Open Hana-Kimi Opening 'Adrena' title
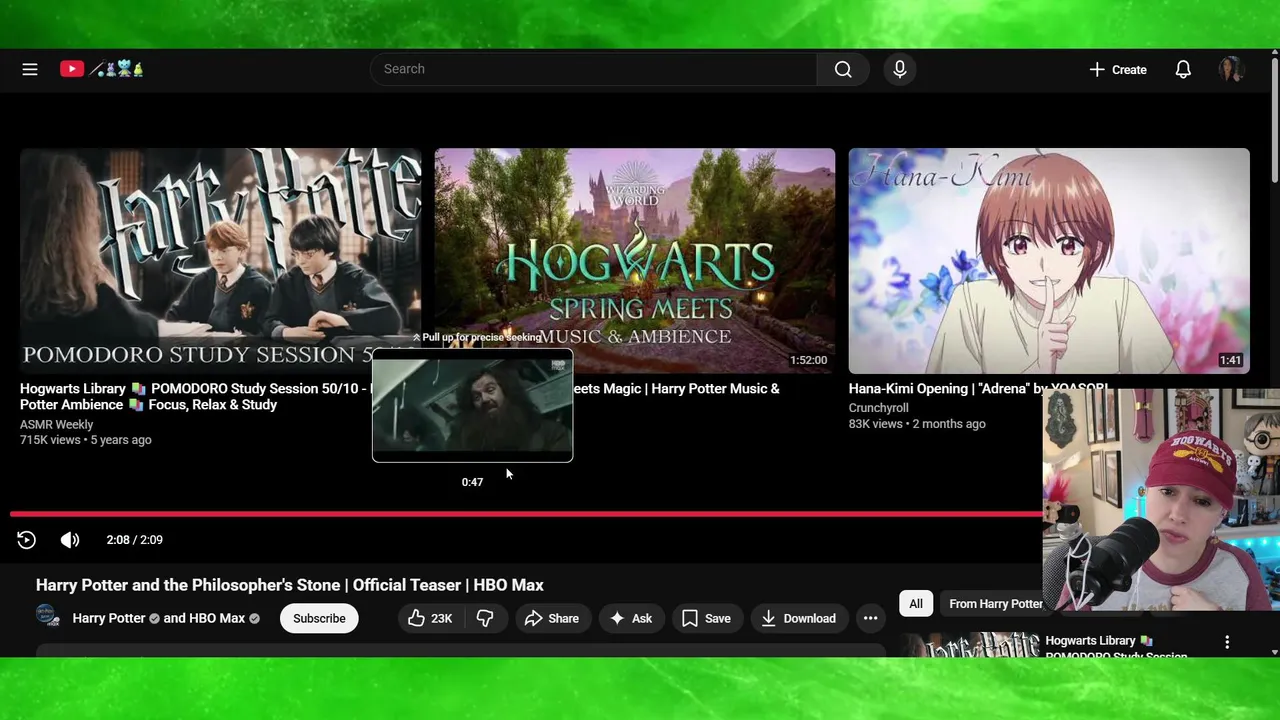Screen dimensions: 1280x720 point(978,388)
